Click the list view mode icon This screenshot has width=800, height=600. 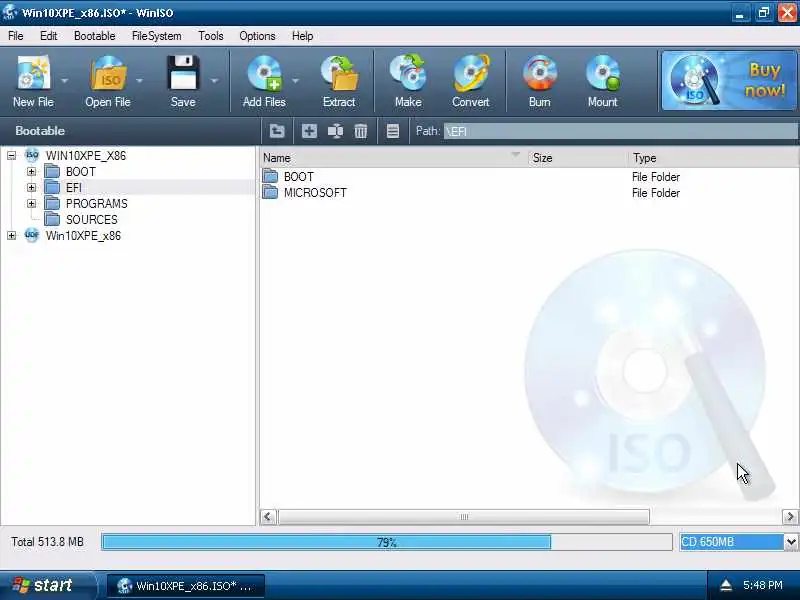(x=392, y=131)
